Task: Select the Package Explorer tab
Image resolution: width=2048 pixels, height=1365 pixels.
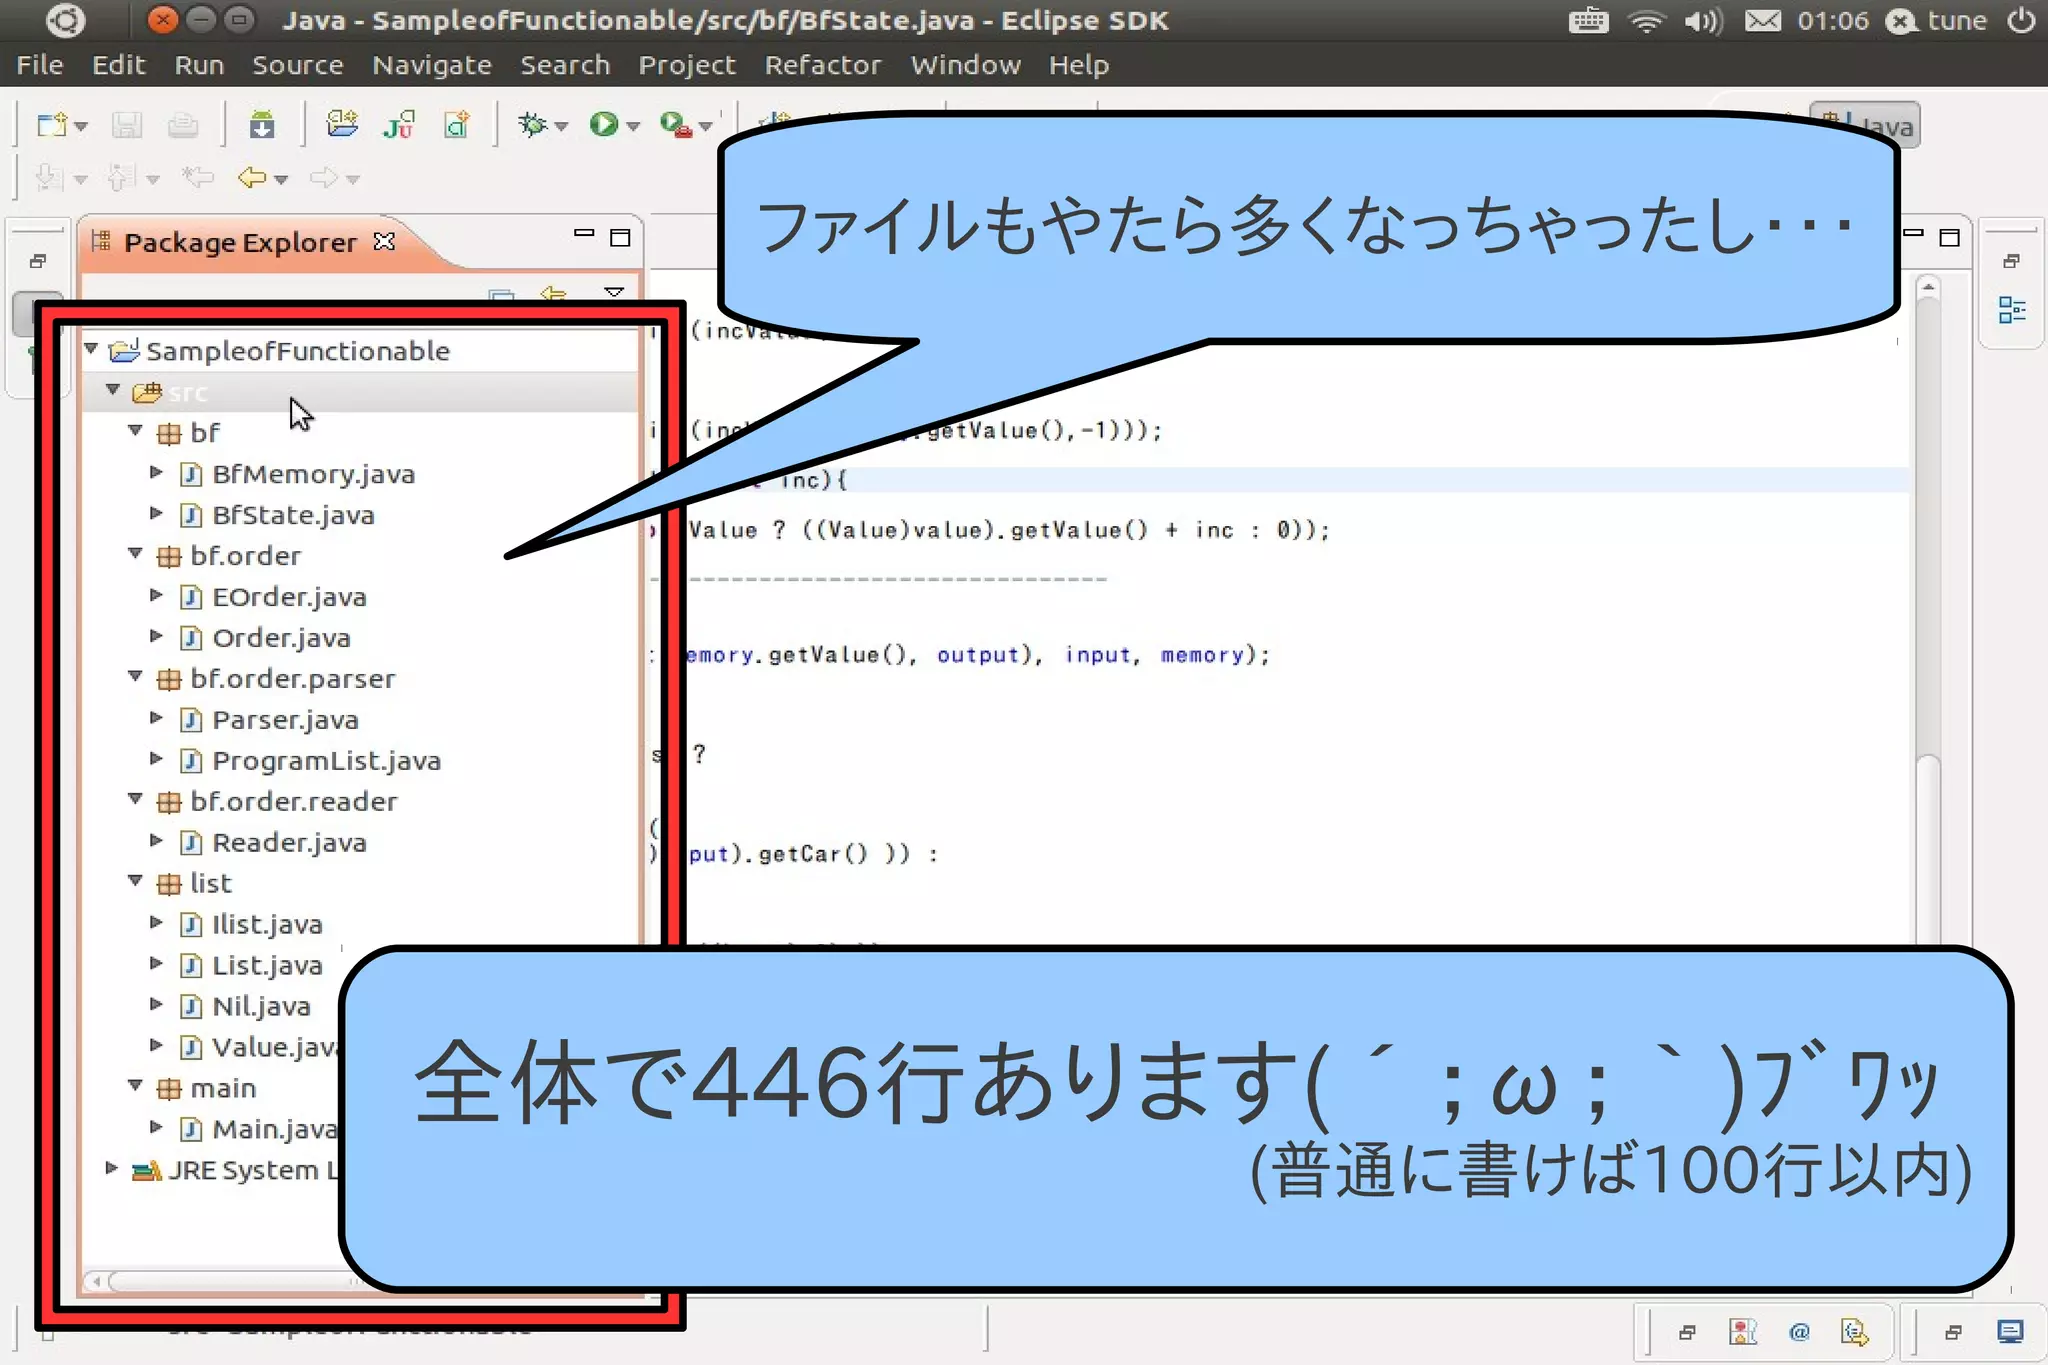Action: point(240,242)
